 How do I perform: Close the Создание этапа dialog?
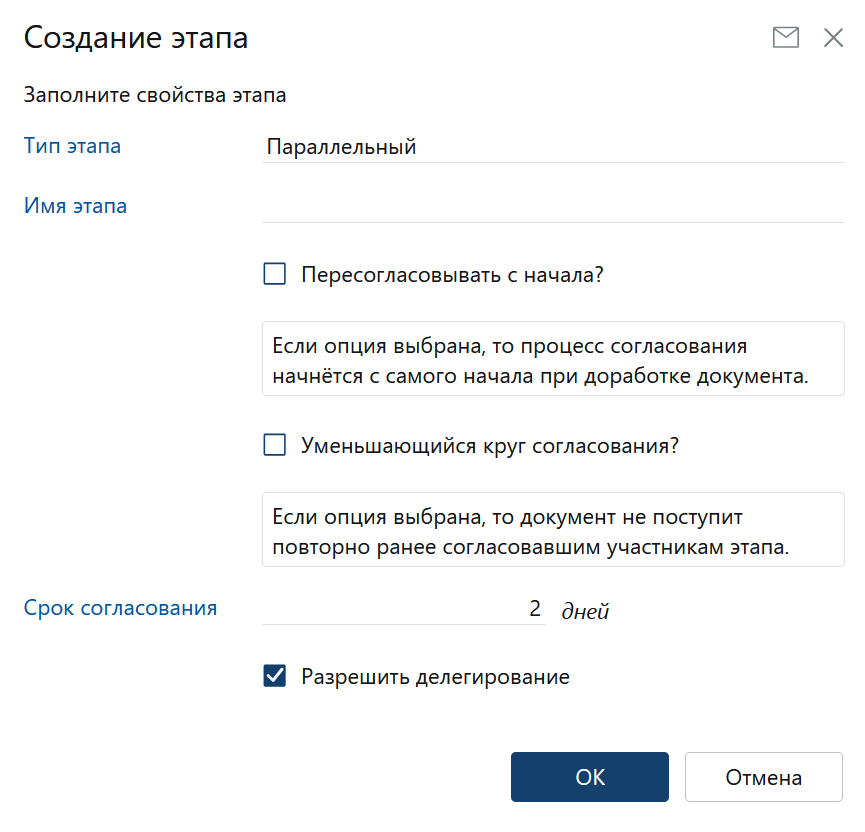click(833, 38)
